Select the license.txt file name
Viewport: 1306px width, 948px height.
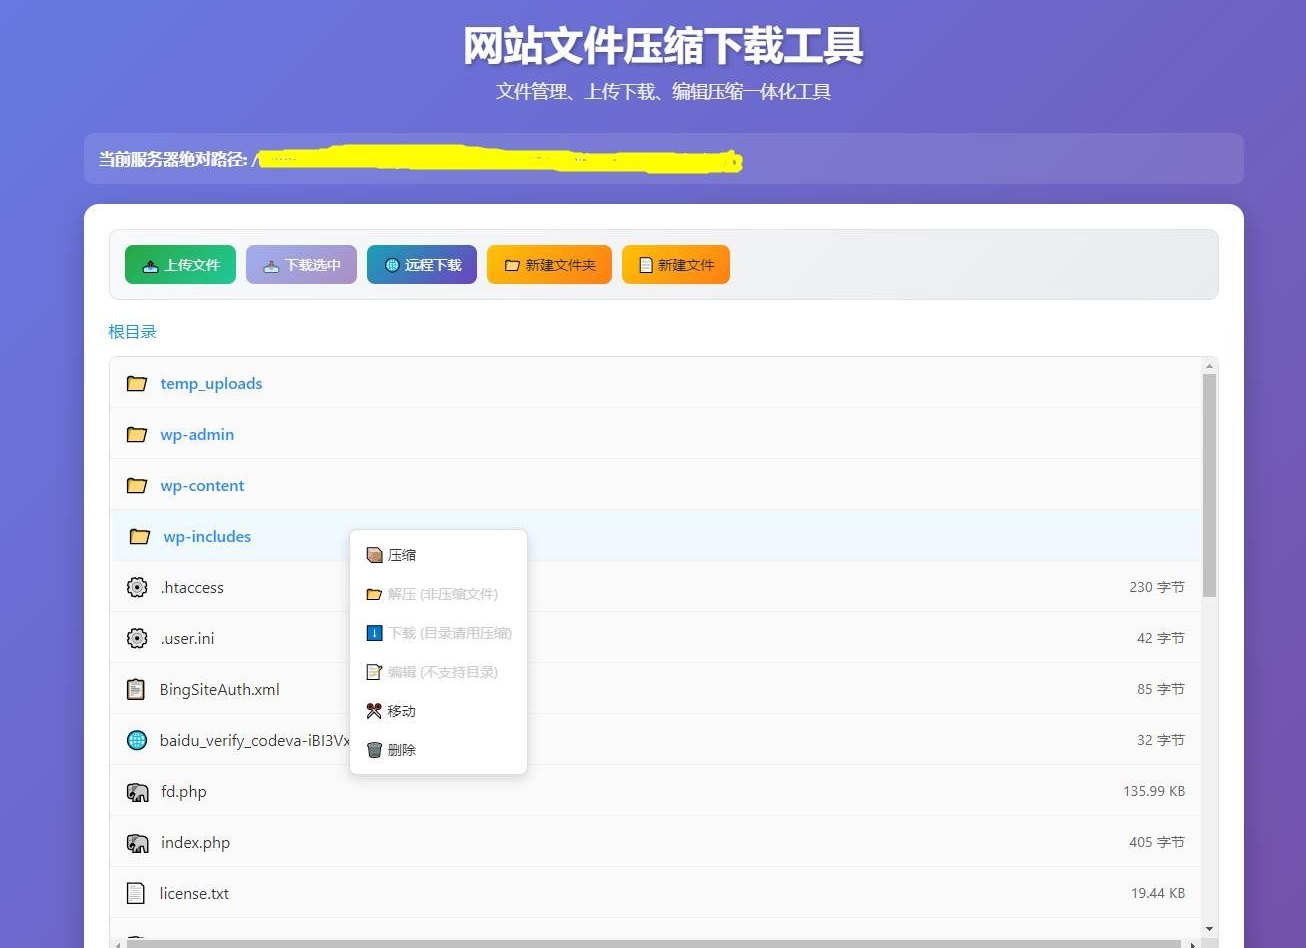[x=194, y=894]
